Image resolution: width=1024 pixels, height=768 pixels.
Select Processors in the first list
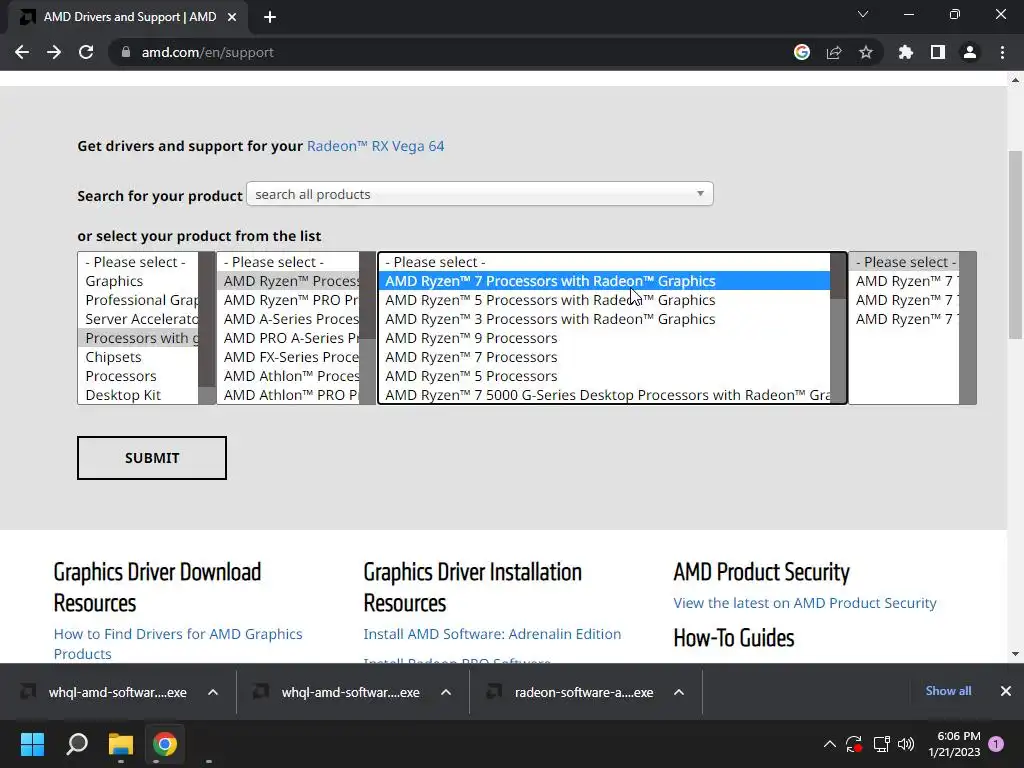[138, 376]
